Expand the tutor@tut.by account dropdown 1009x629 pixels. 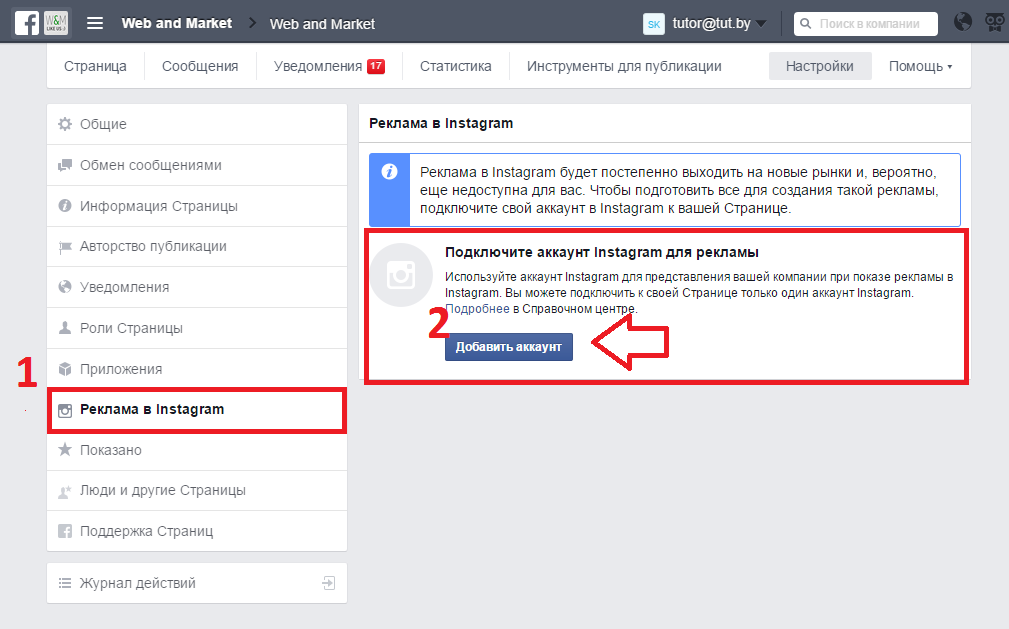click(719, 24)
